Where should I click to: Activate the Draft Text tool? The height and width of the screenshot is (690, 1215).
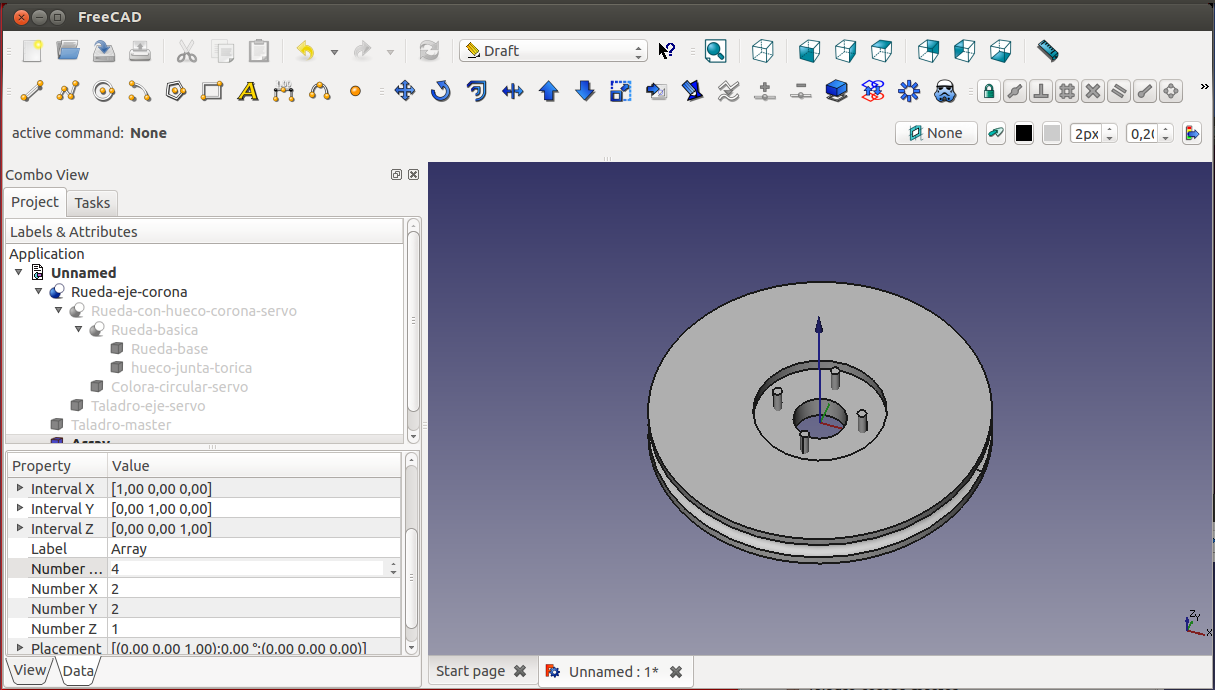[248, 92]
